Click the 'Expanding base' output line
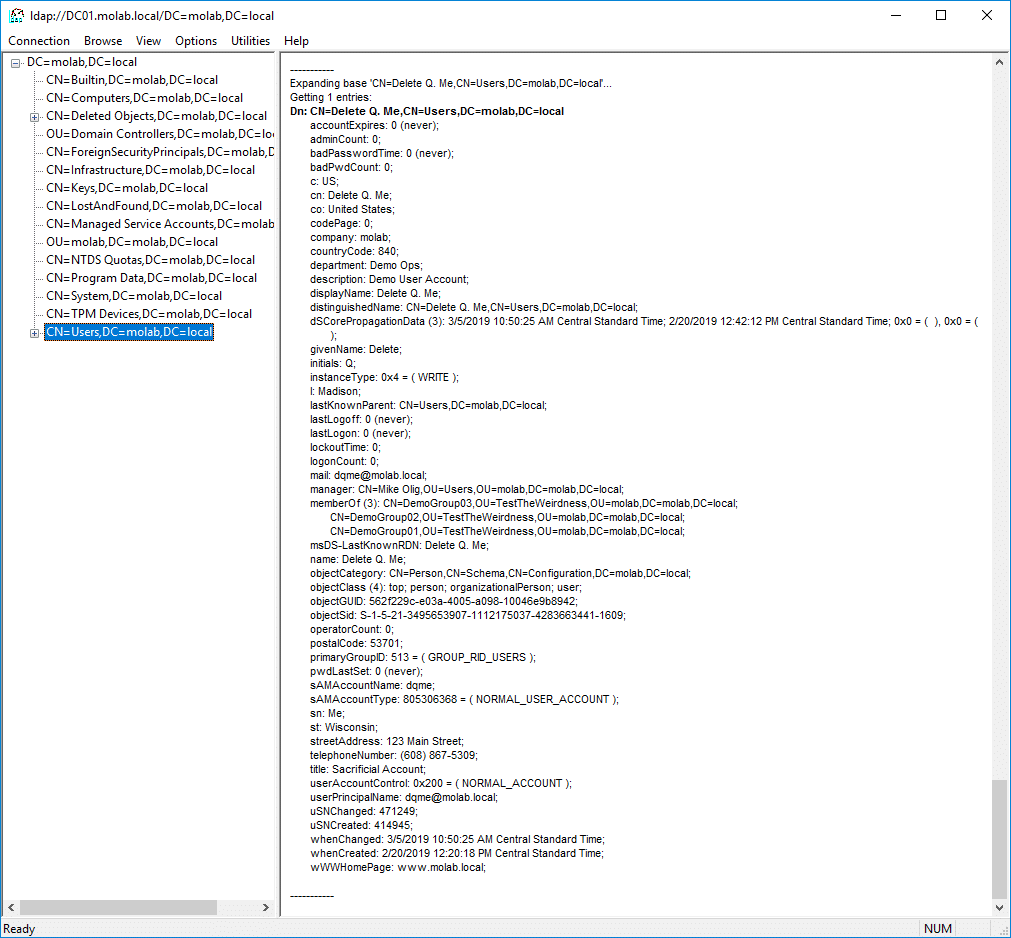This screenshot has width=1011, height=938. pyautogui.click(x=451, y=84)
